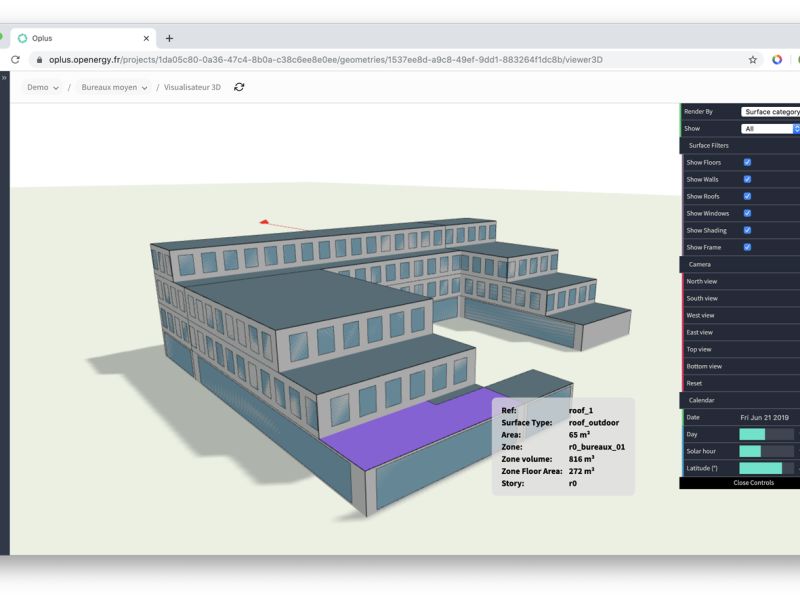The height and width of the screenshot is (600, 800).
Task: Switch to South view
Action: click(741, 298)
